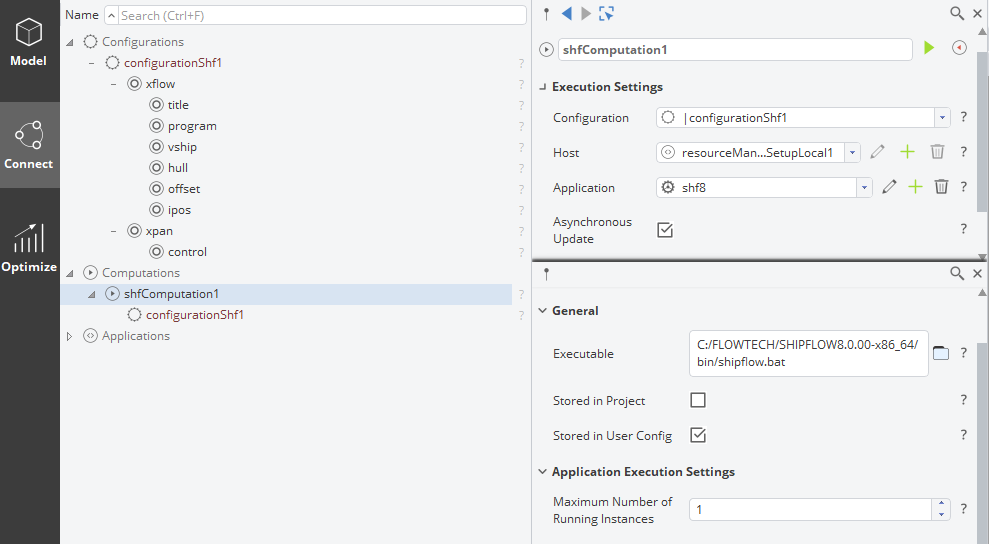Viewport: 989px width, 544px height.
Task: Click the Computations play-circle icon
Action: (91, 273)
